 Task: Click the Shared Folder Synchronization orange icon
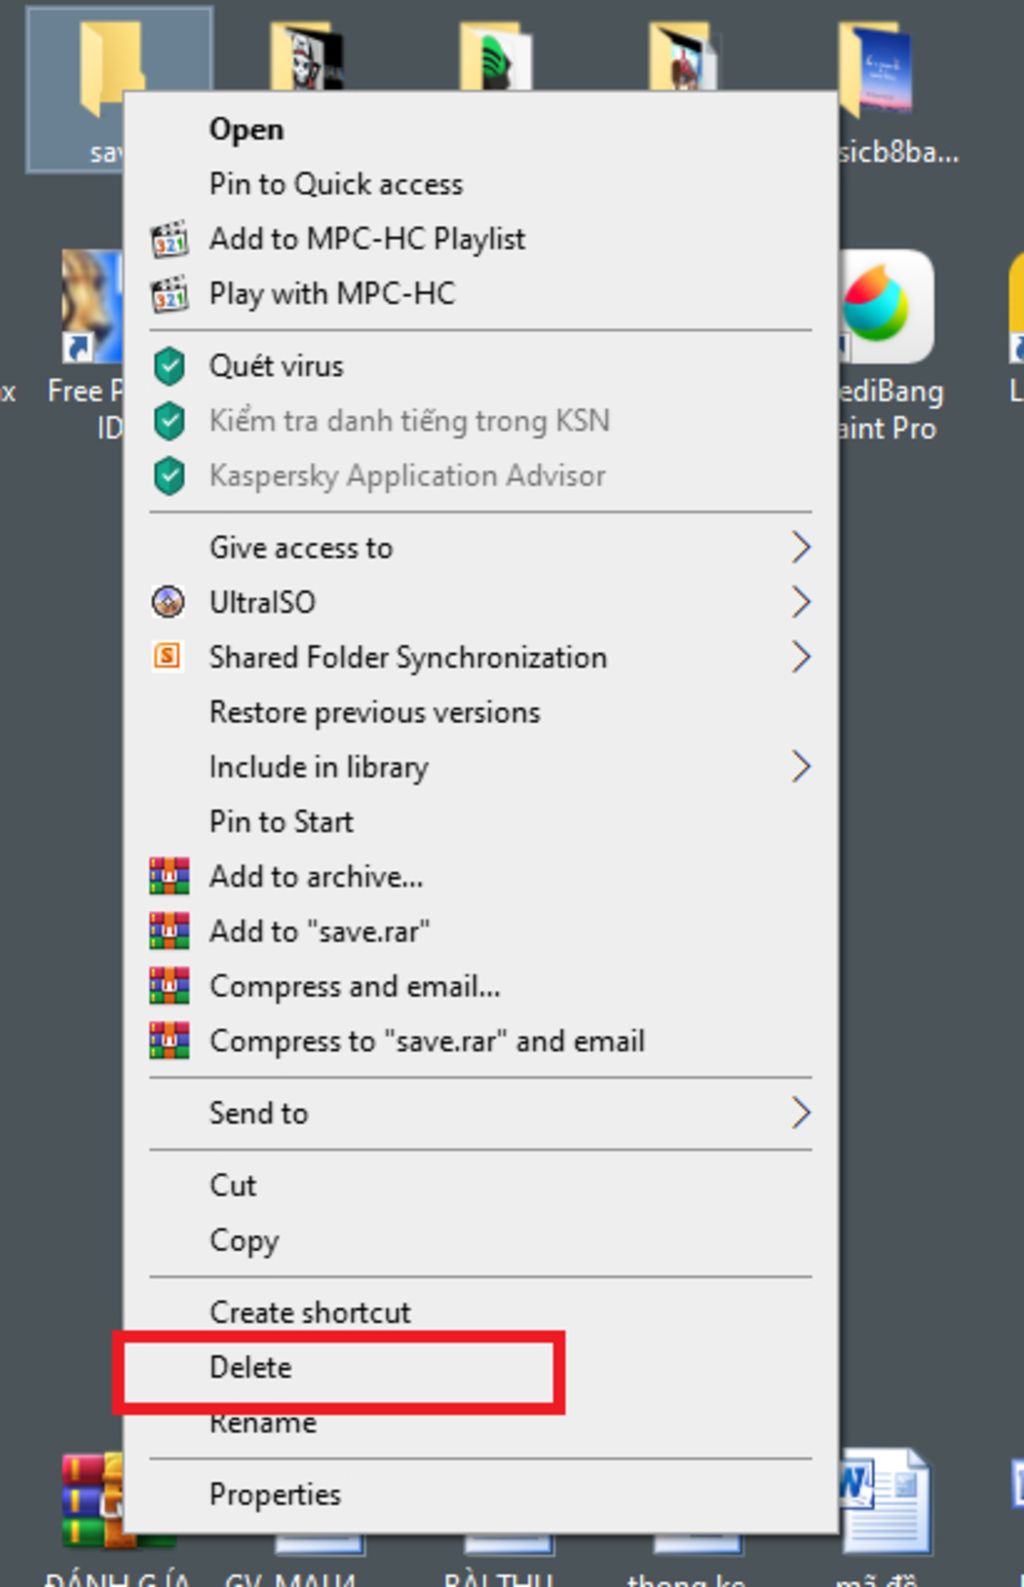168,657
